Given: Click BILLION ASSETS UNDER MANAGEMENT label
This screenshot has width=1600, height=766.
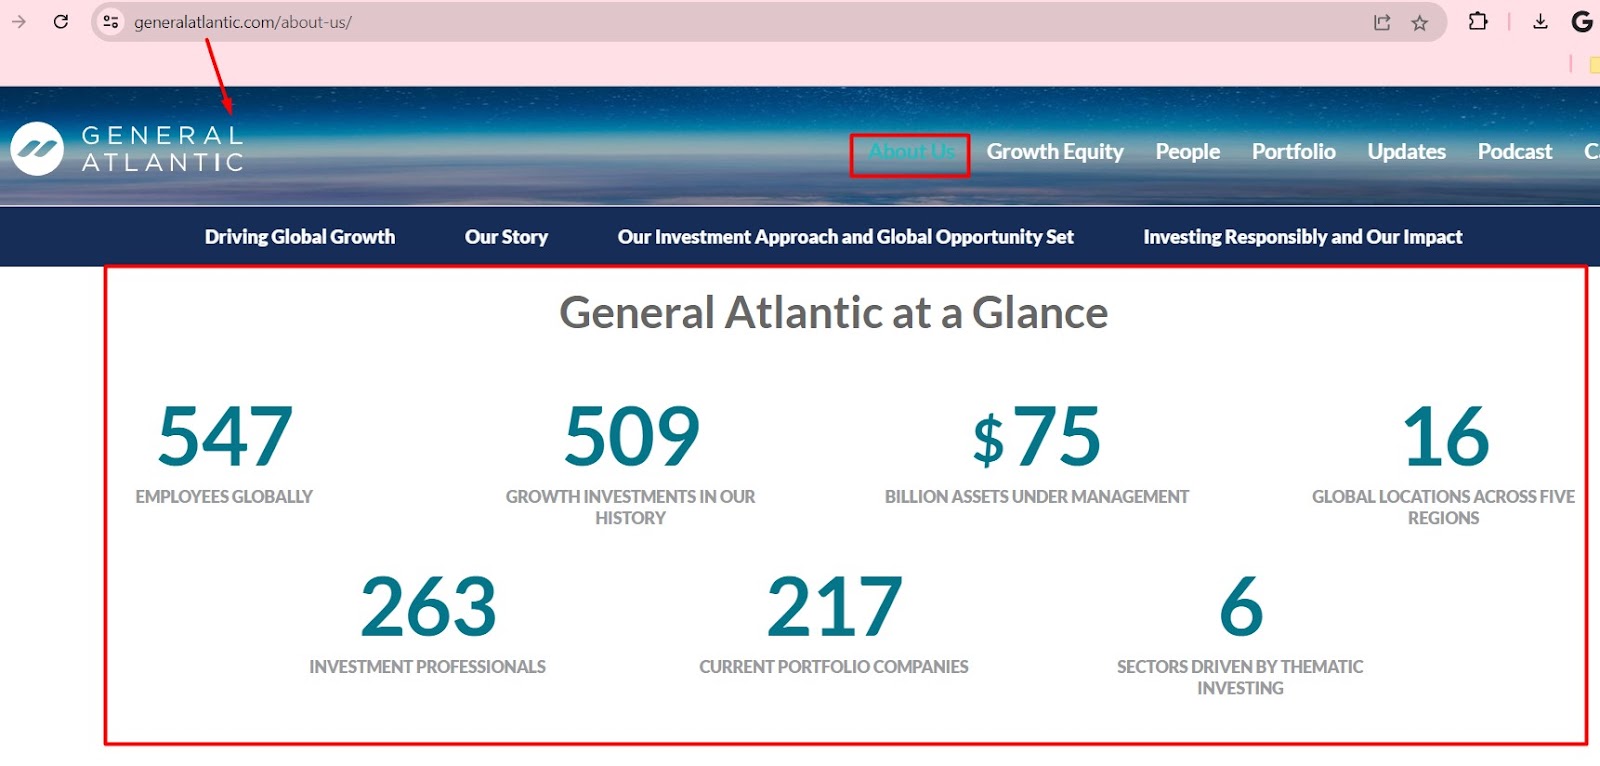Looking at the screenshot, I should [x=1037, y=497].
